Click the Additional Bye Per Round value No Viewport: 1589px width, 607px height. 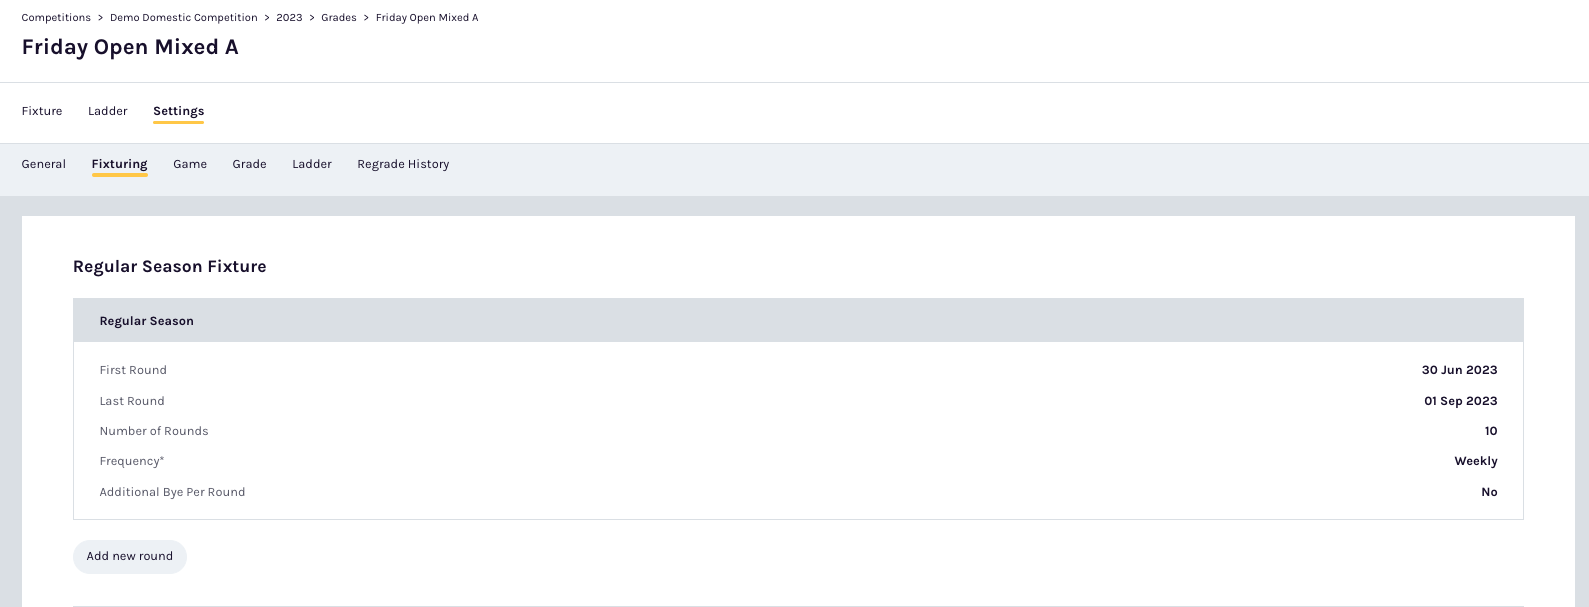1489,492
